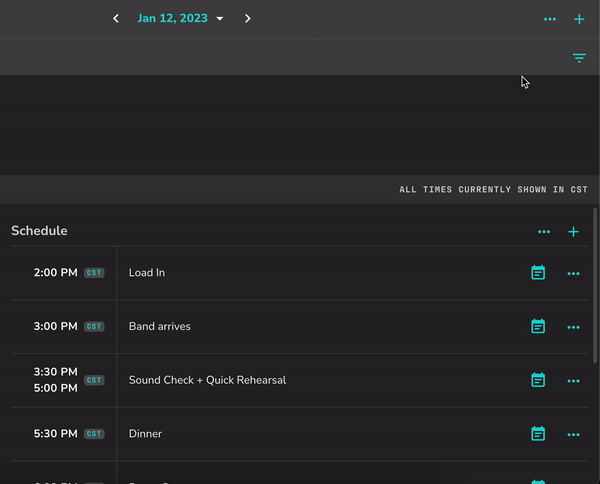Viewport: 600px width, 484px height.
Task: Open more options for Band arrives
Action: [573, 326]
